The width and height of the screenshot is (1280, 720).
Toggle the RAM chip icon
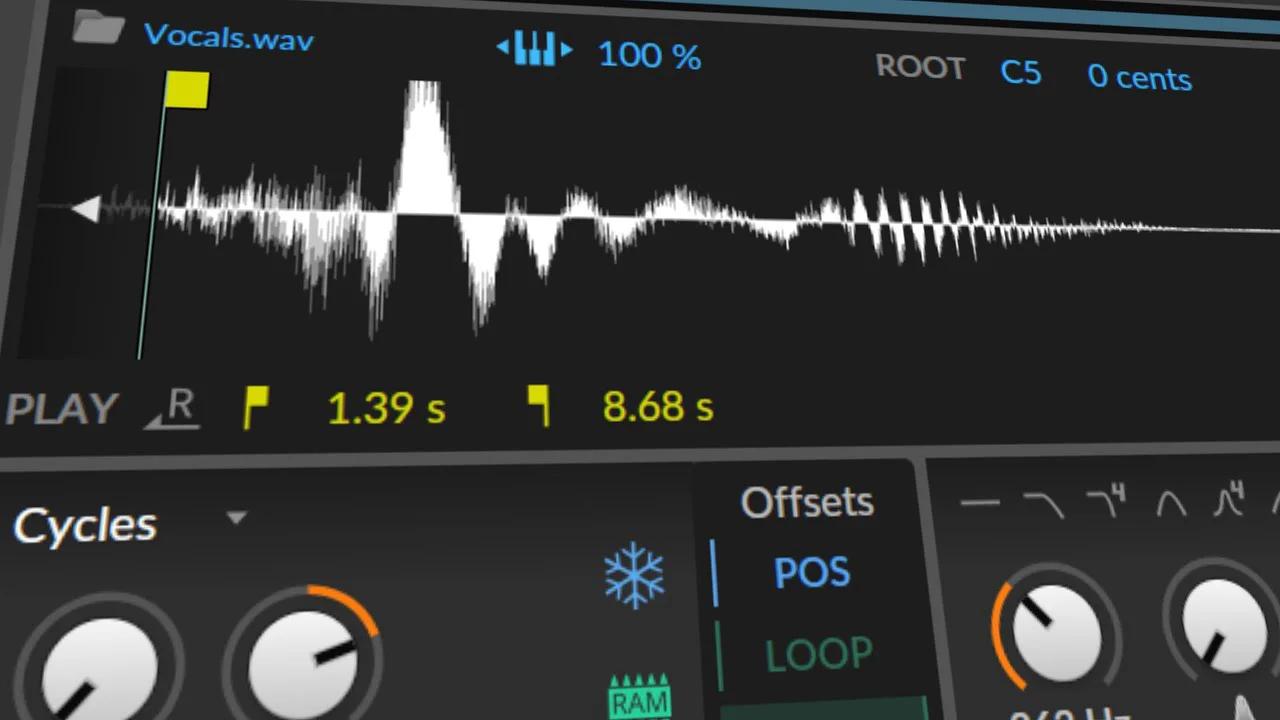640,697
